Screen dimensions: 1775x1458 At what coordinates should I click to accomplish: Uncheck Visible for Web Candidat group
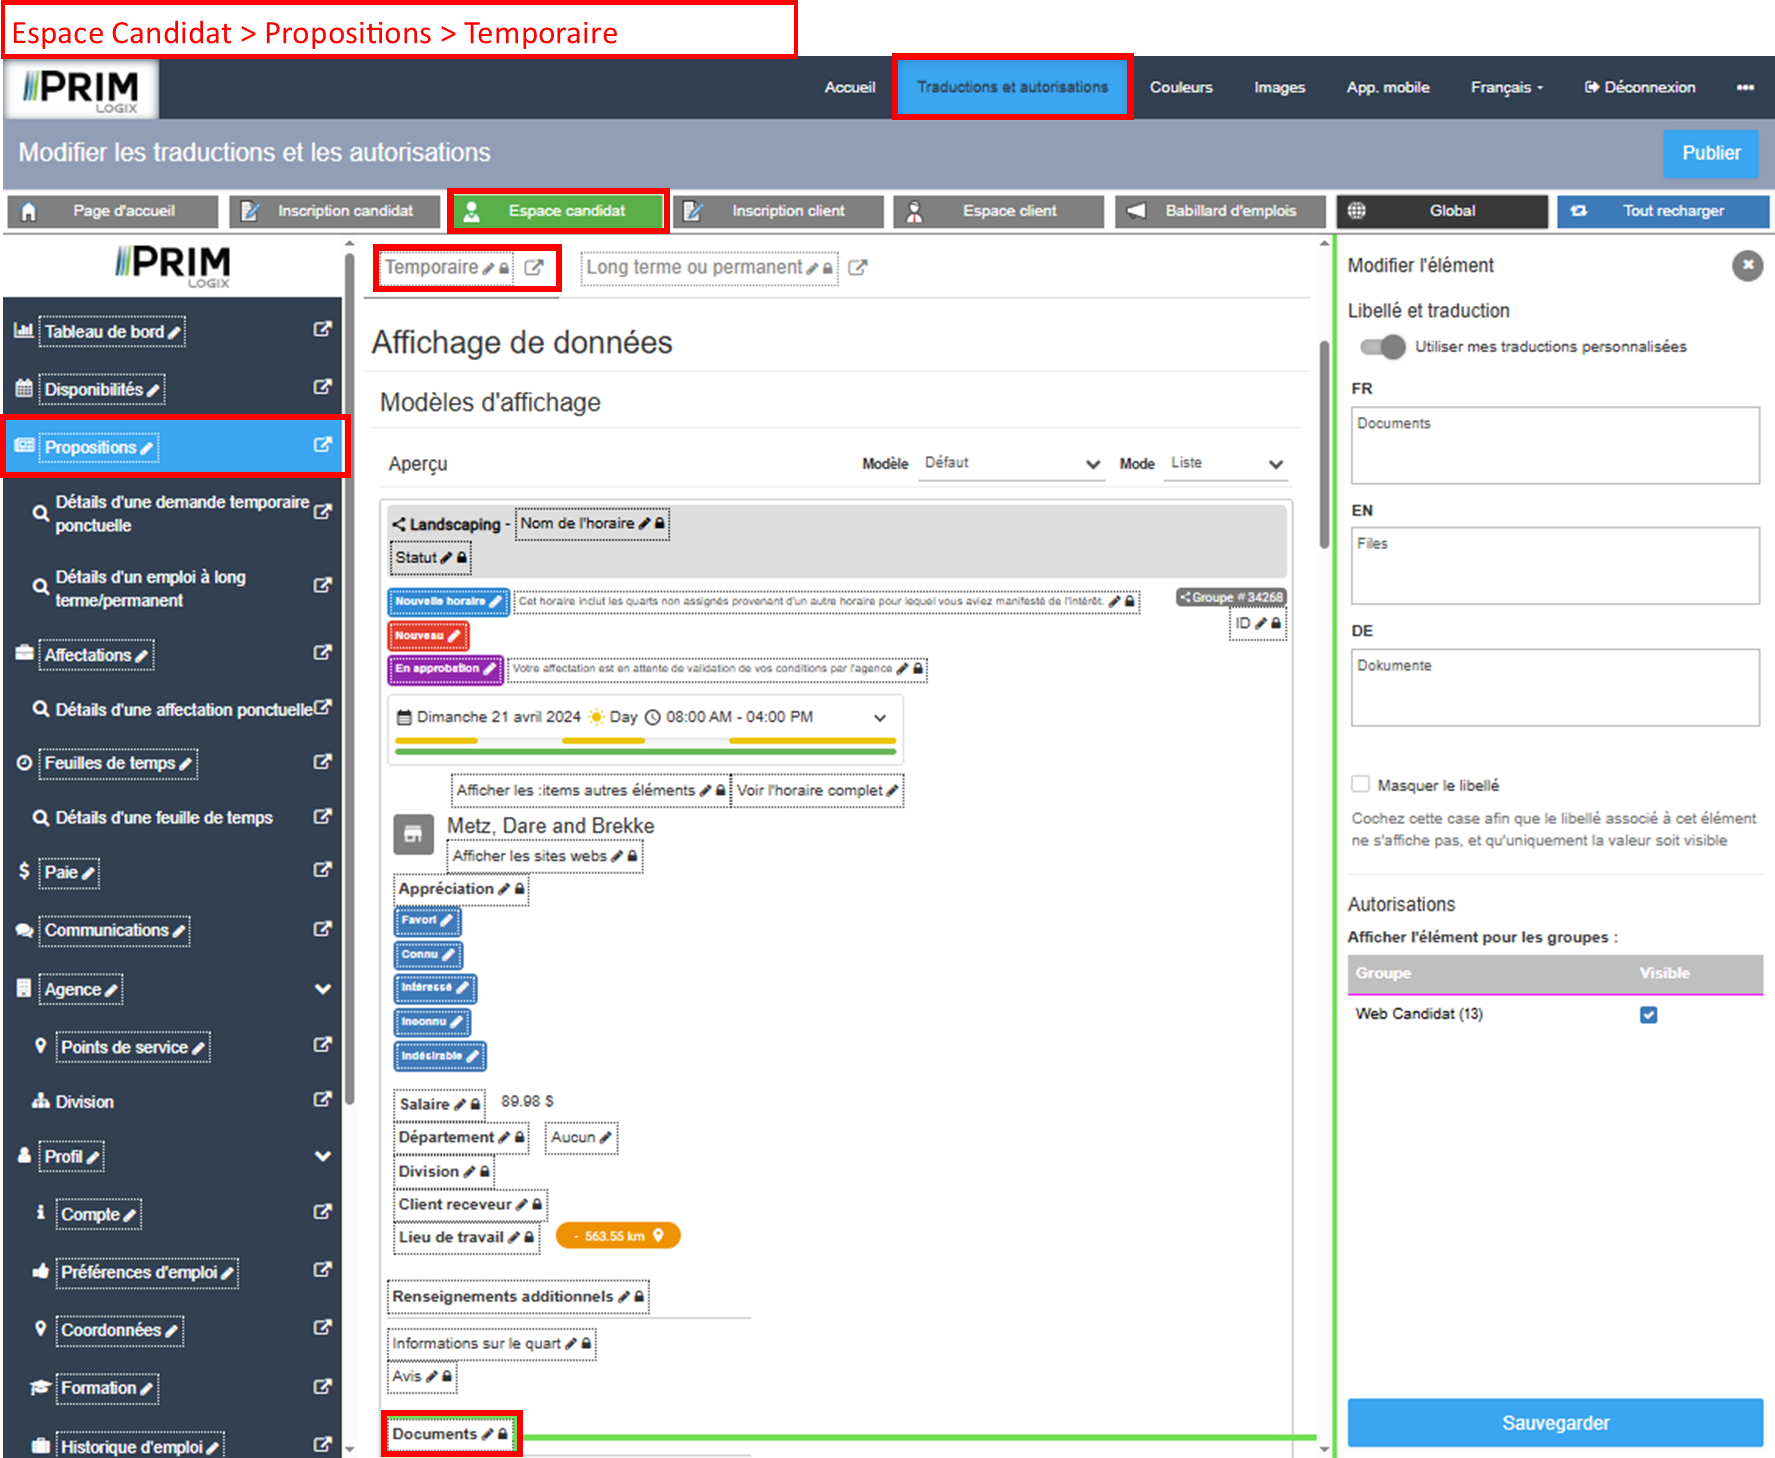(1649, 1015)
